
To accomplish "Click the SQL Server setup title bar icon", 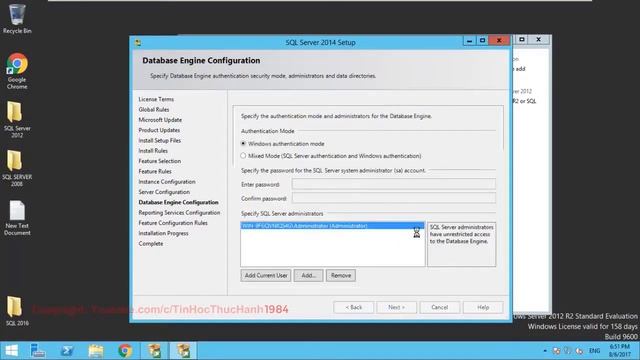I will point(138,42).
